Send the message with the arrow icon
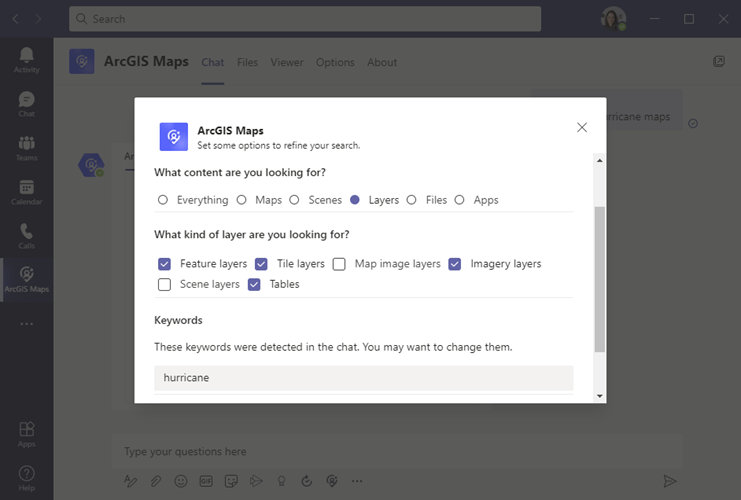 tap(669, 481)
